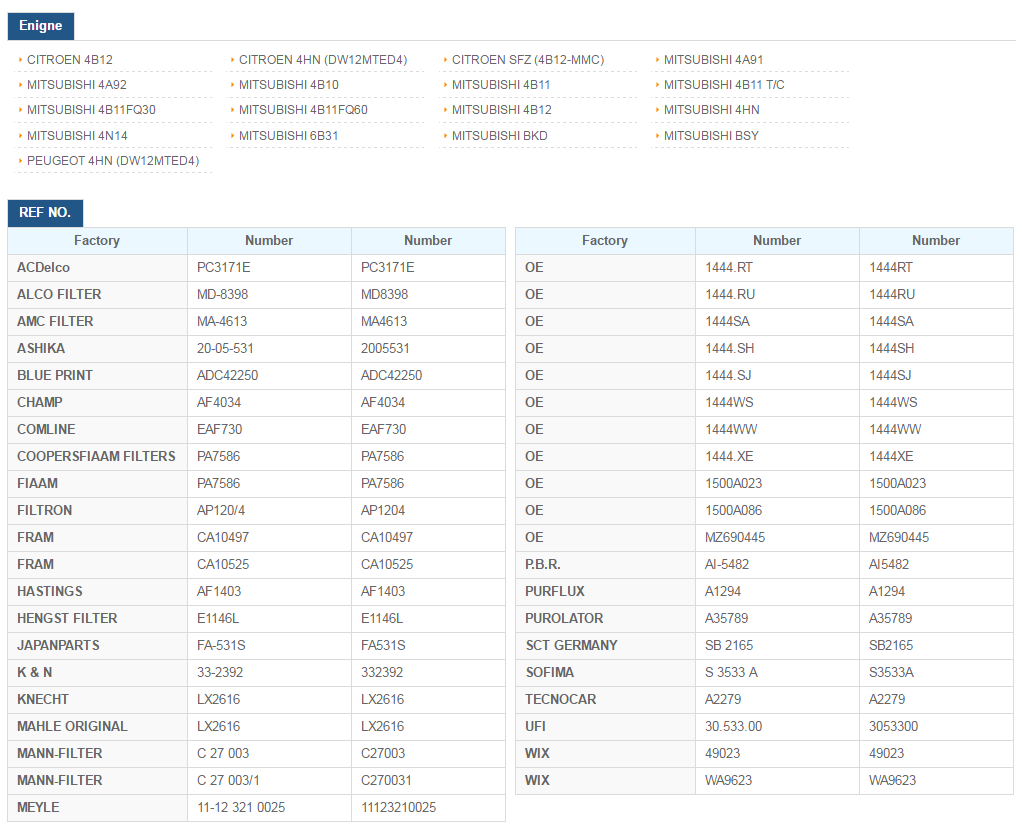Click the KNECHT factory cell
The image size is (1022, 831).
coord(97,700)
